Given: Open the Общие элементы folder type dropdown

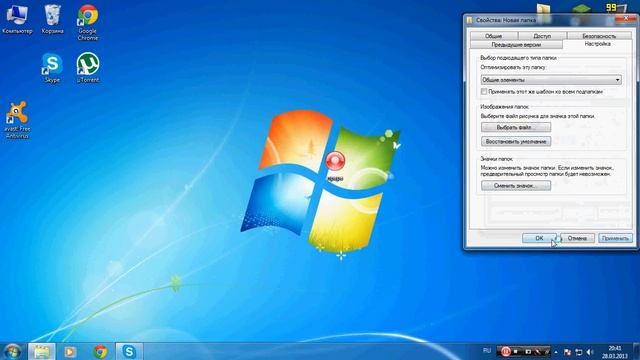Looking at the screenshot, I should 551,80.
